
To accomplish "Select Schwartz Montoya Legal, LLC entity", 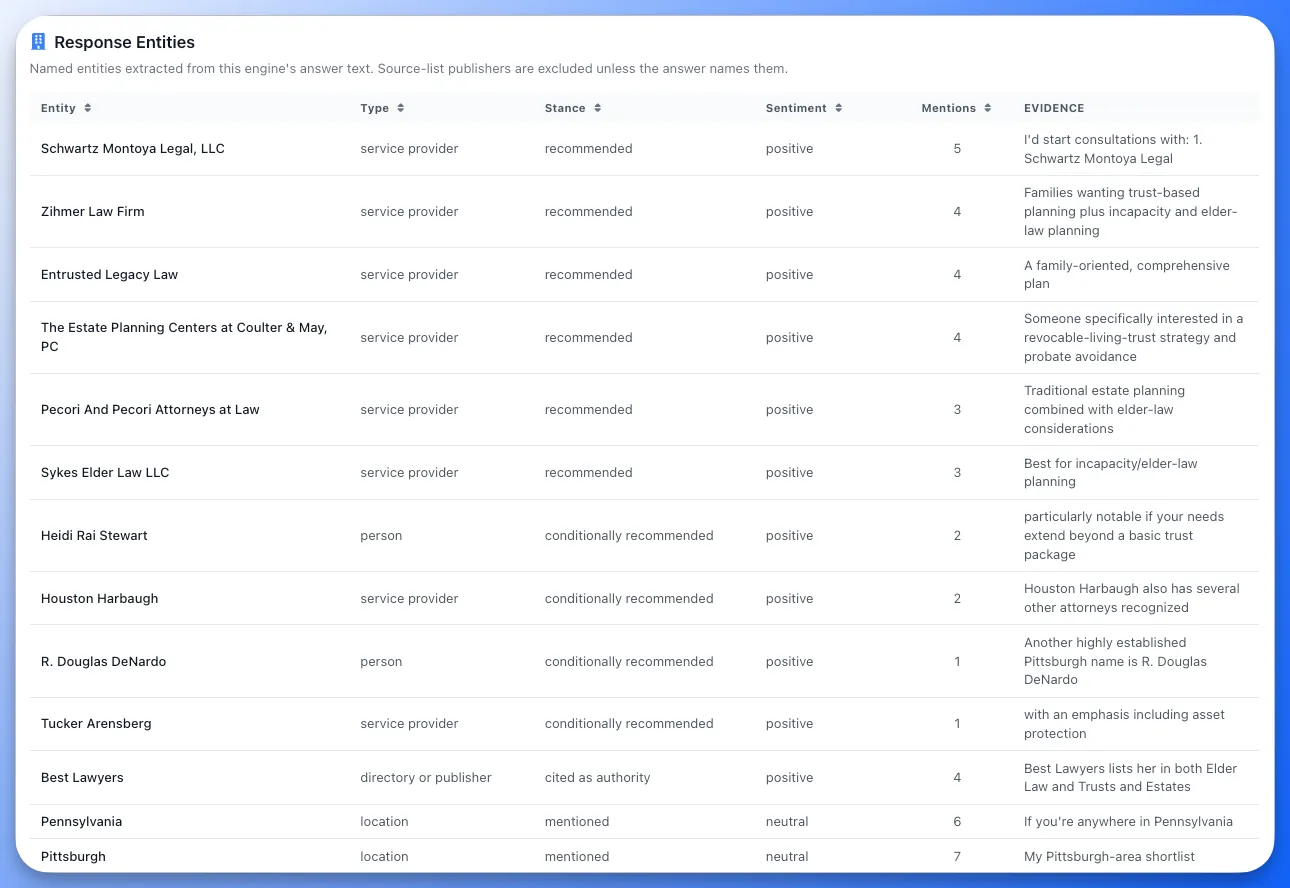I will click(133, 149).
